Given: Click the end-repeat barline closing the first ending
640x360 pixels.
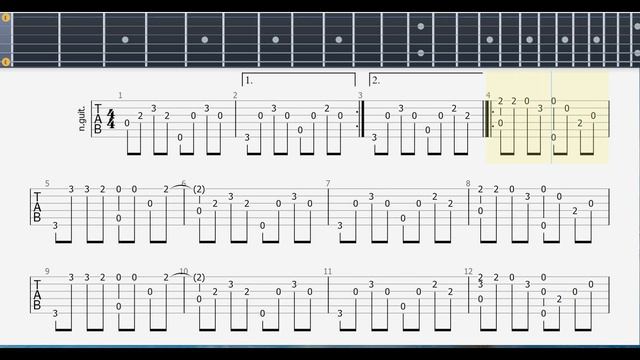Looking at the screenshot, I should (x=360, y=119).
